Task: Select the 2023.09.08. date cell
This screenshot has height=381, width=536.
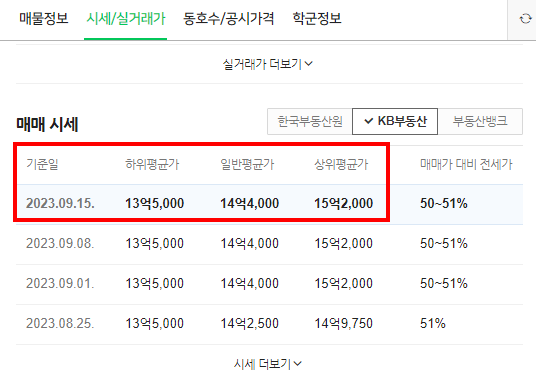Action: 60,243
